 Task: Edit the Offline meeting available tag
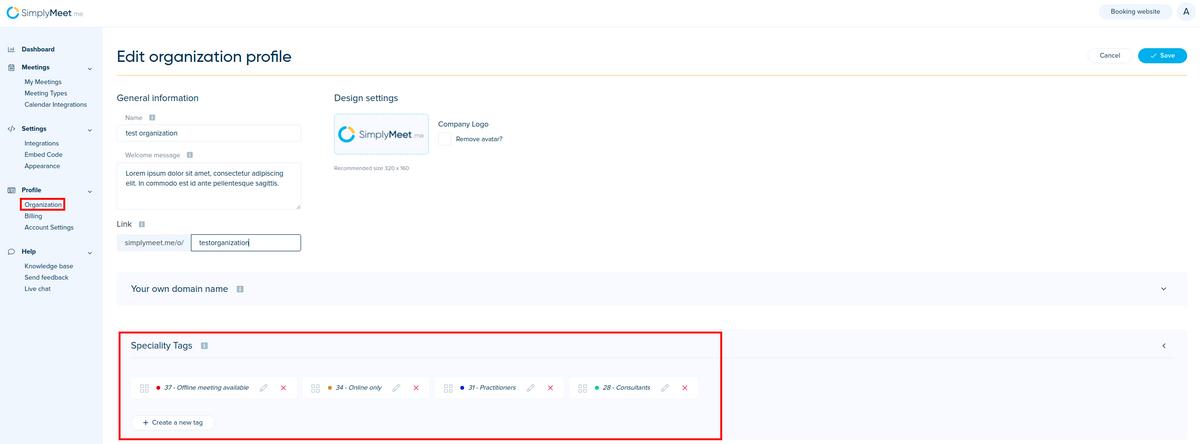(263, 388)
